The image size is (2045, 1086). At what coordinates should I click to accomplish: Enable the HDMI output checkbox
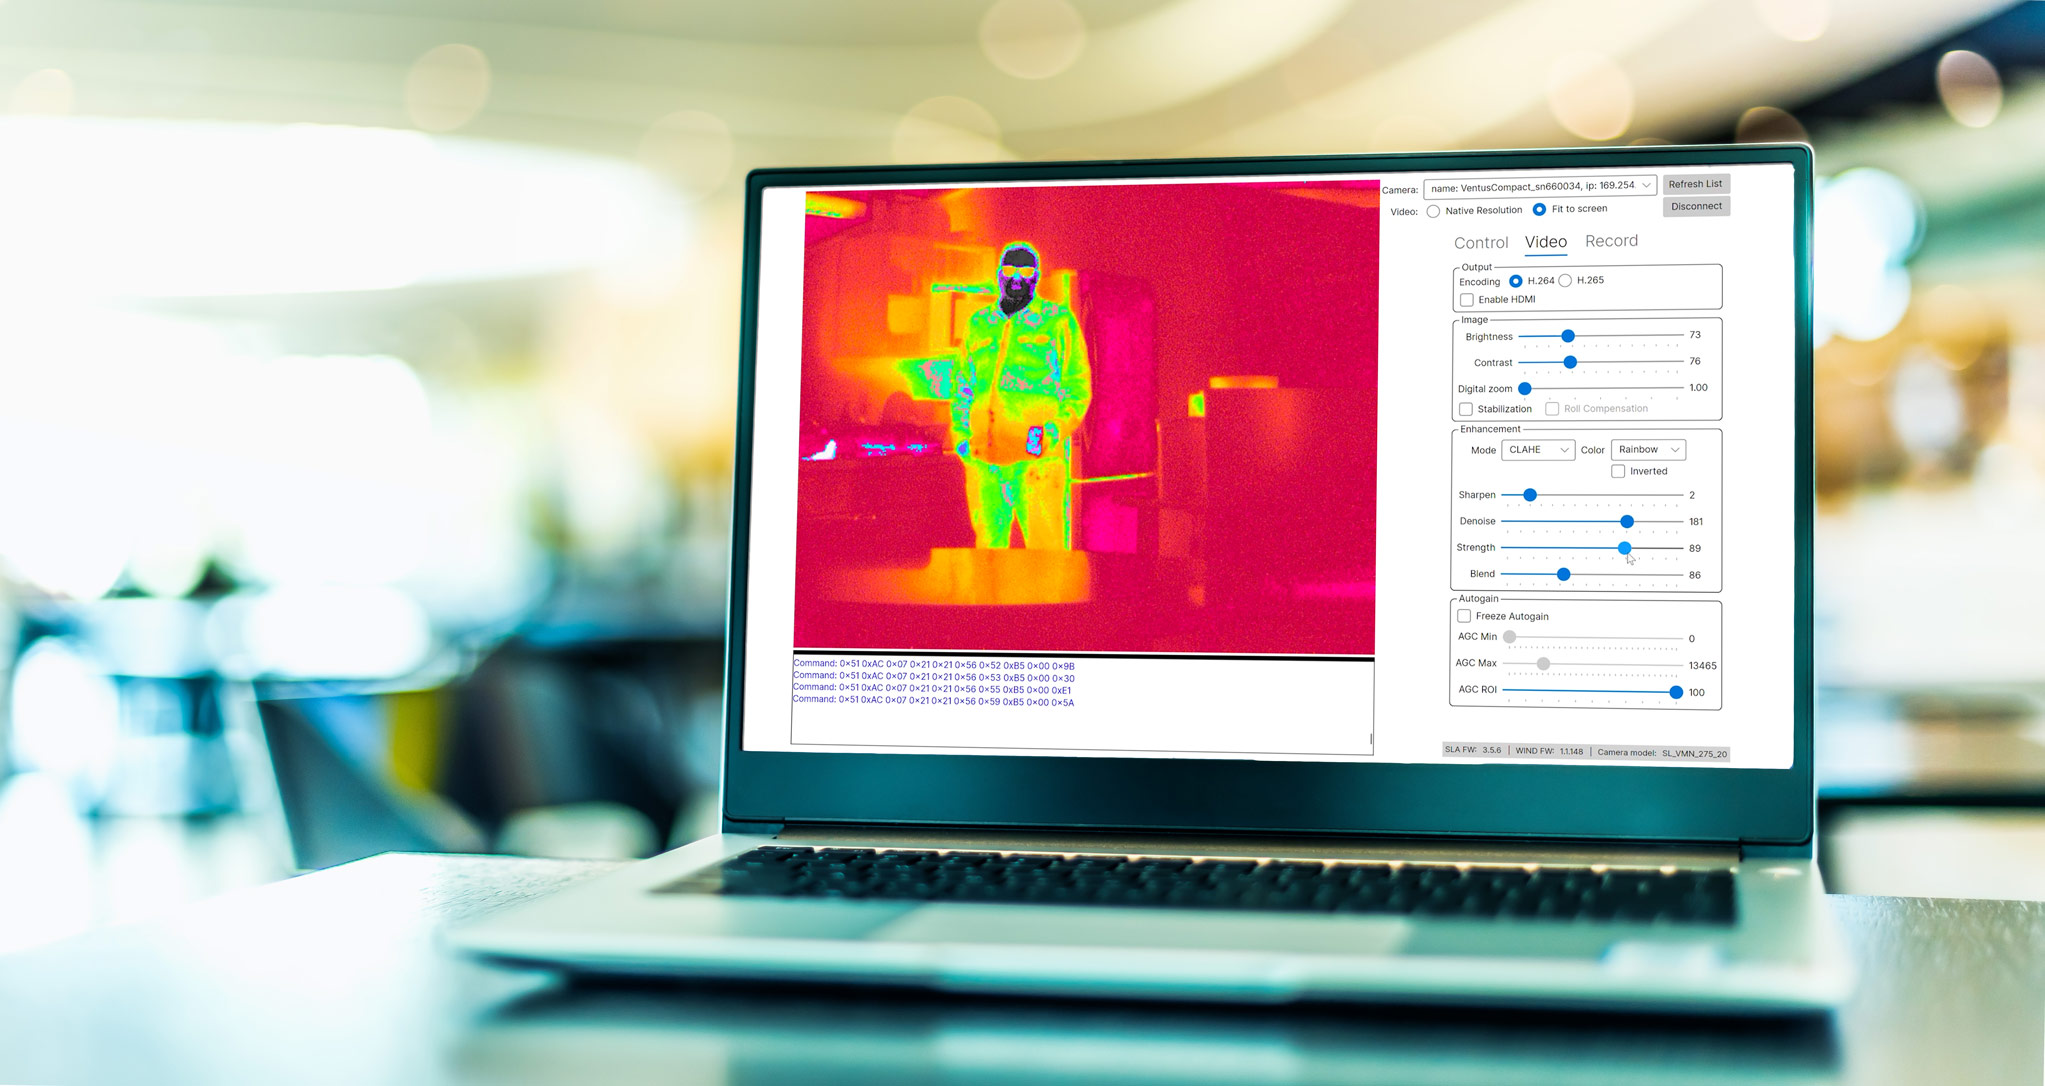click(1467, 300)
